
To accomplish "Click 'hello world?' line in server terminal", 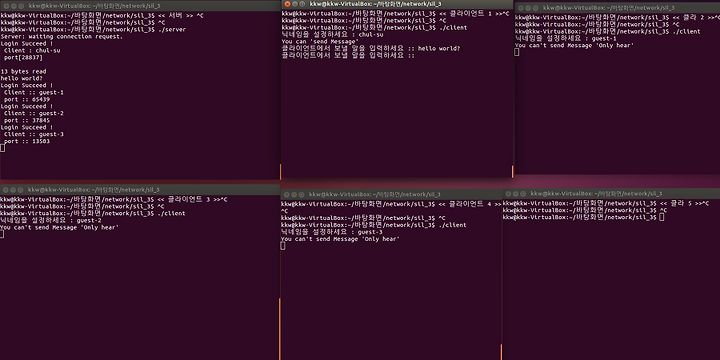I will pyautogui.click(x=22, y=79).
